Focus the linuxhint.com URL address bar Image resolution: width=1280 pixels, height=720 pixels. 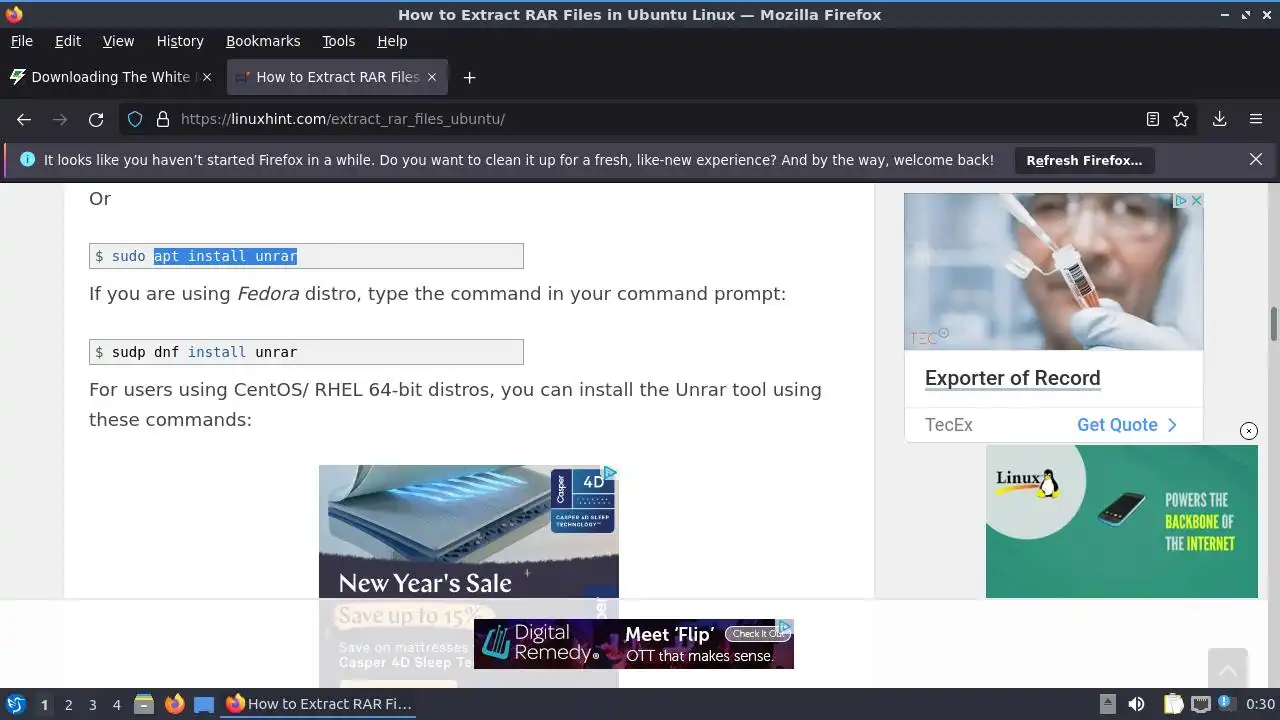click(640, 119)
